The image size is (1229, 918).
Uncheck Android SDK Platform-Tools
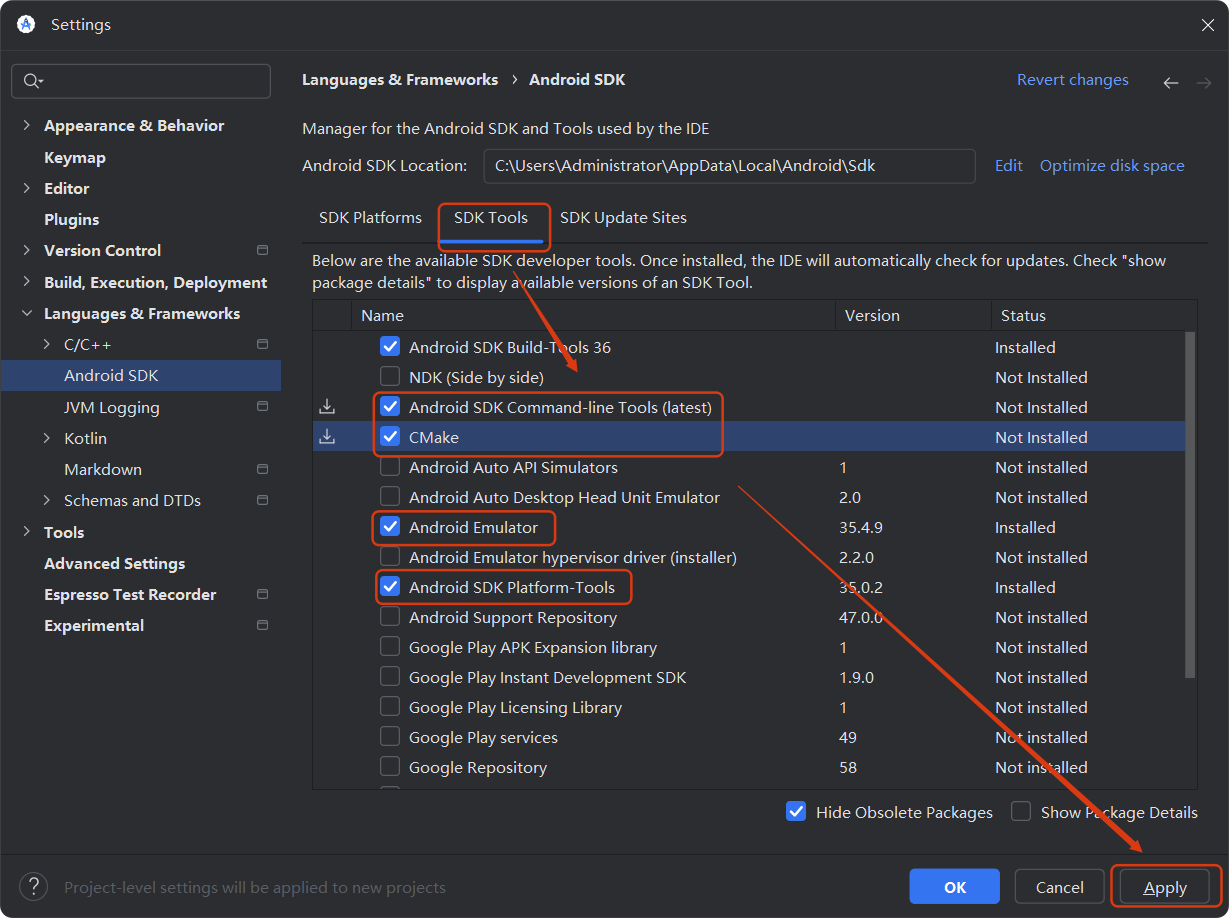pos(390,587)
